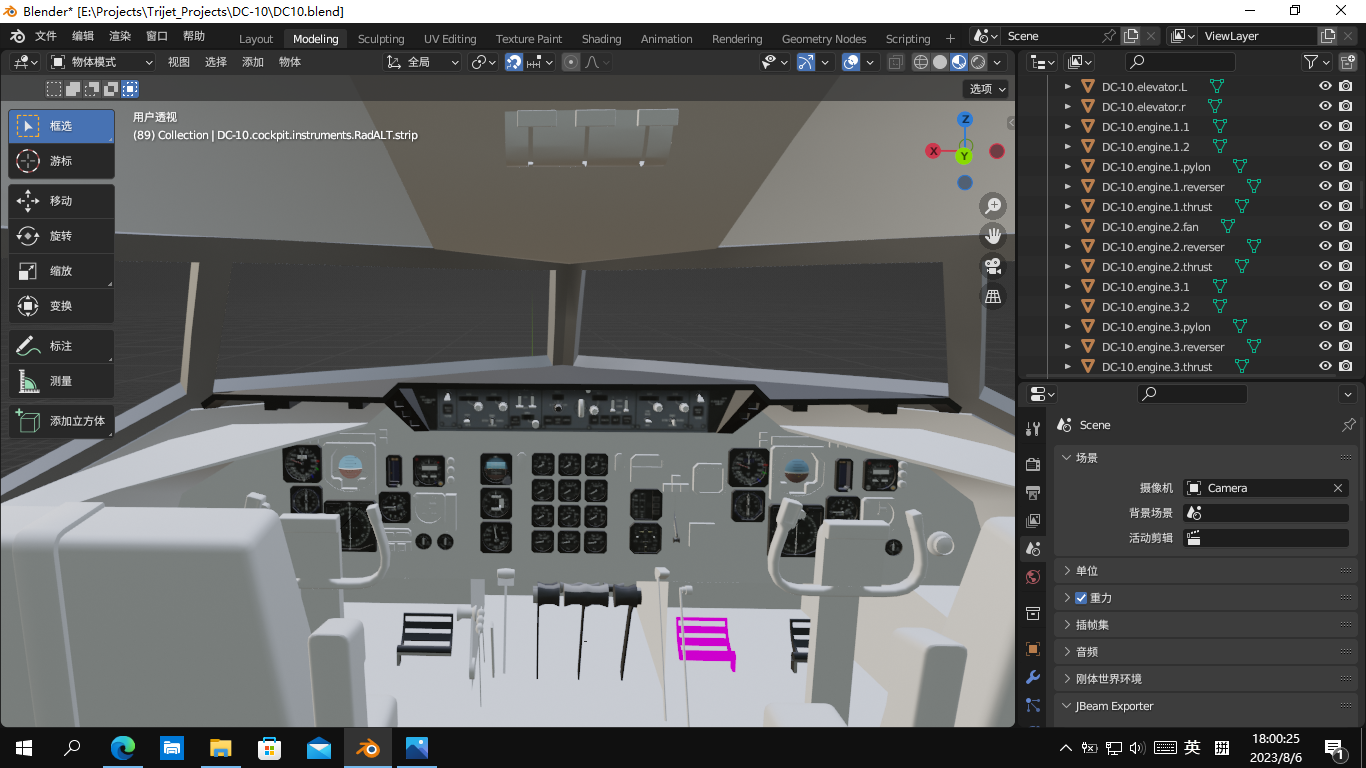Click the viewport pan hand icon
This screenshot has height=768, width=1366.
pyautogui.click(x=993, y=236)
